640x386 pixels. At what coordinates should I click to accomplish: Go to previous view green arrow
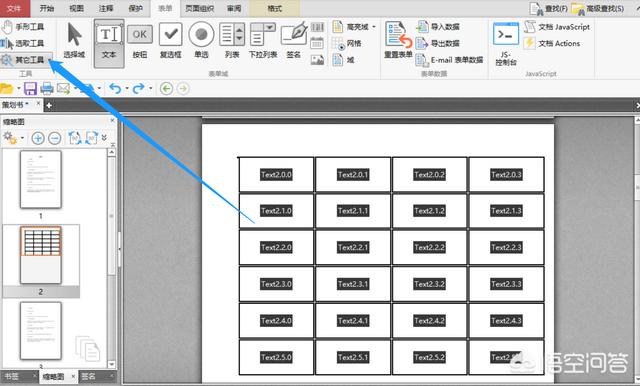(x=166, y=88)
